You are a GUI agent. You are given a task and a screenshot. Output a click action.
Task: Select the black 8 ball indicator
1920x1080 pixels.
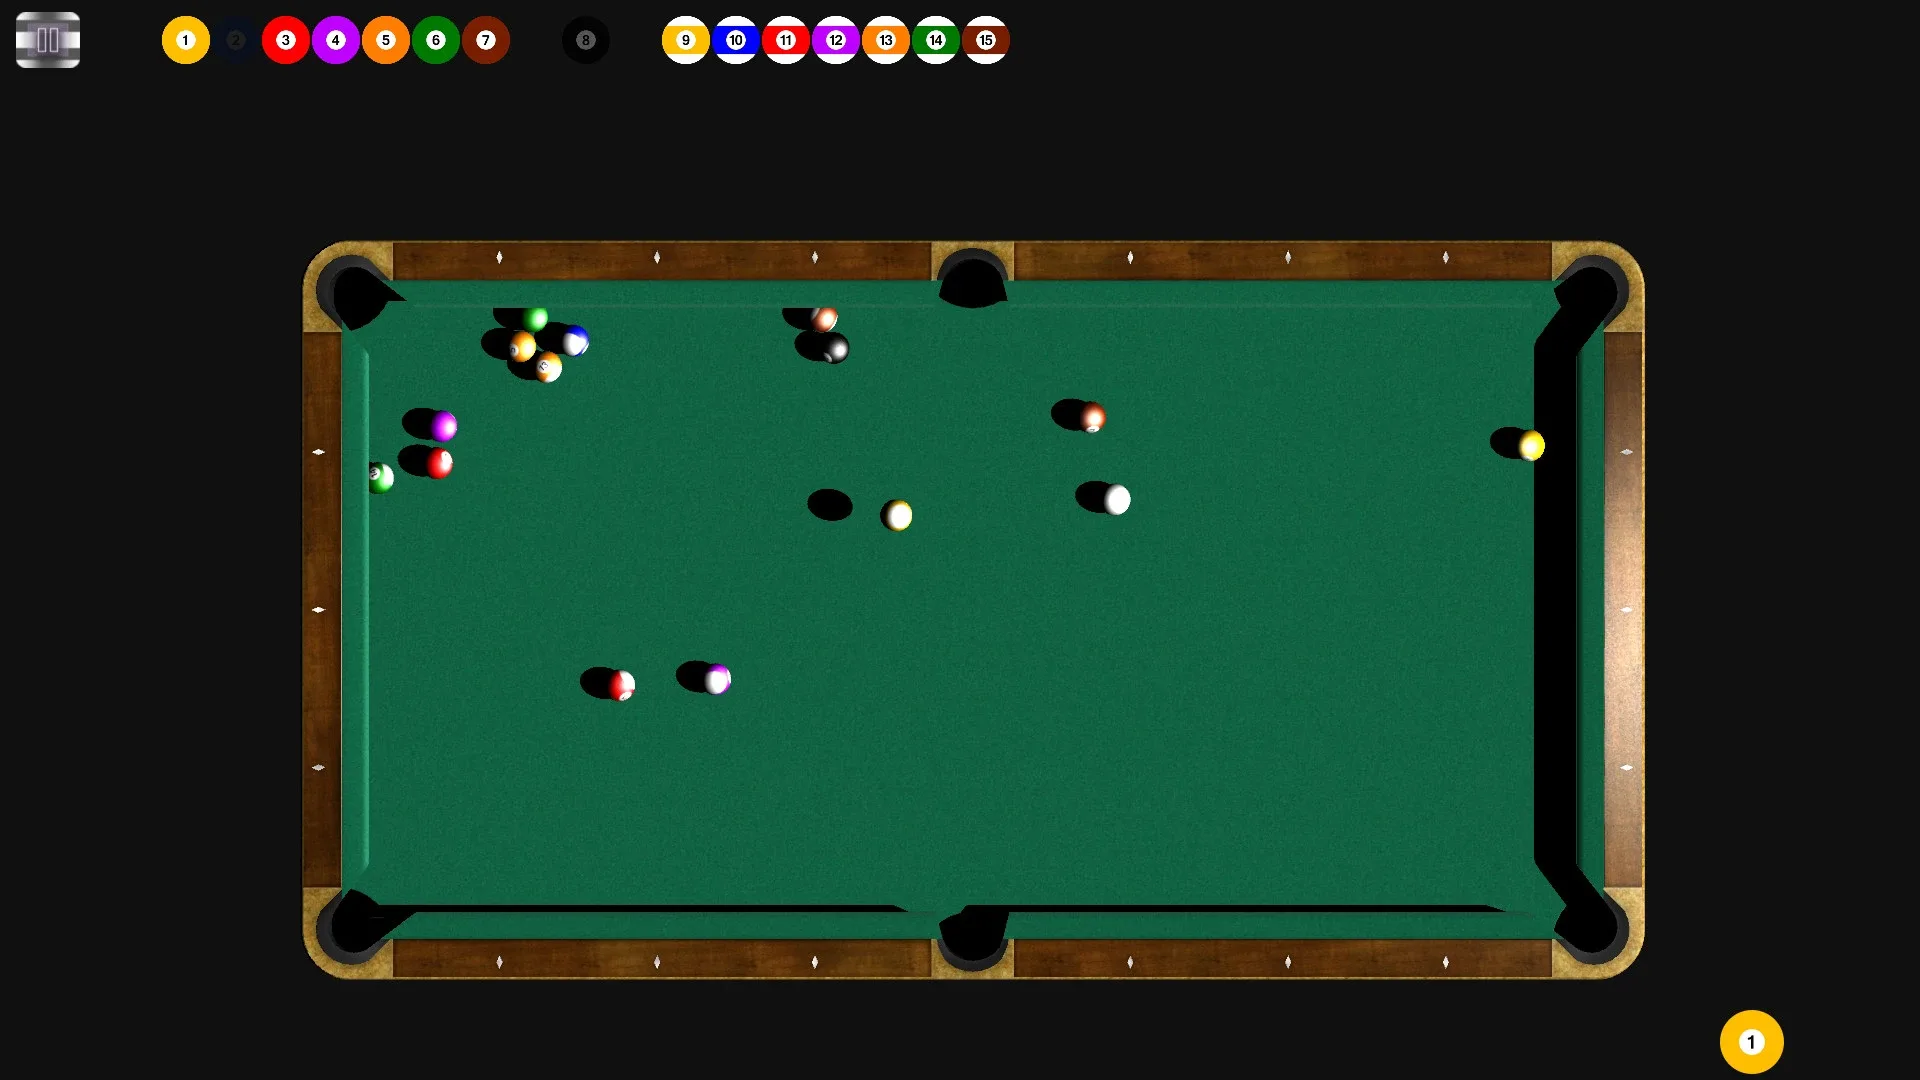click(x=586, y=40)
